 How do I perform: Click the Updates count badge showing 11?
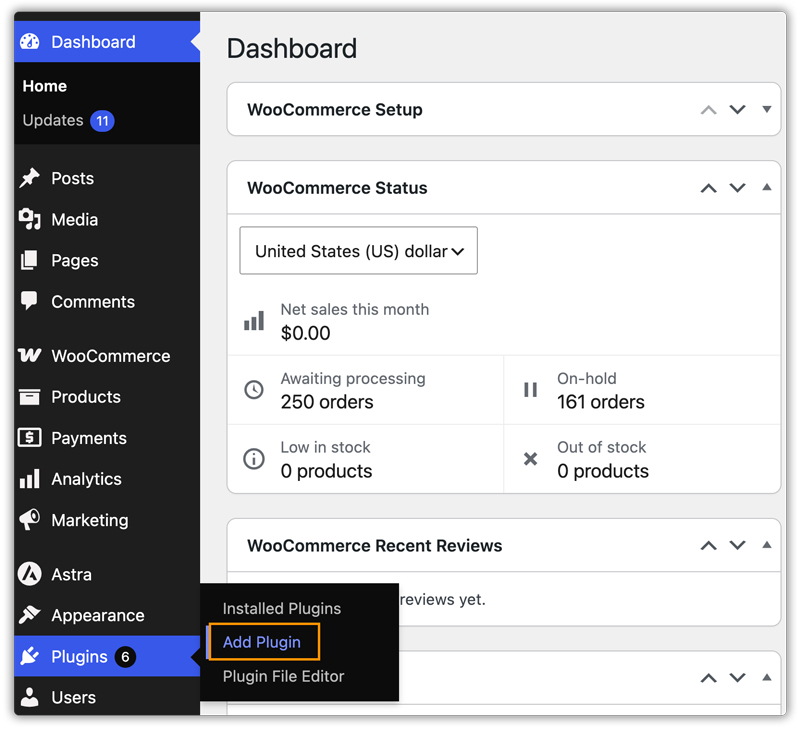click(x=103, y=121)
